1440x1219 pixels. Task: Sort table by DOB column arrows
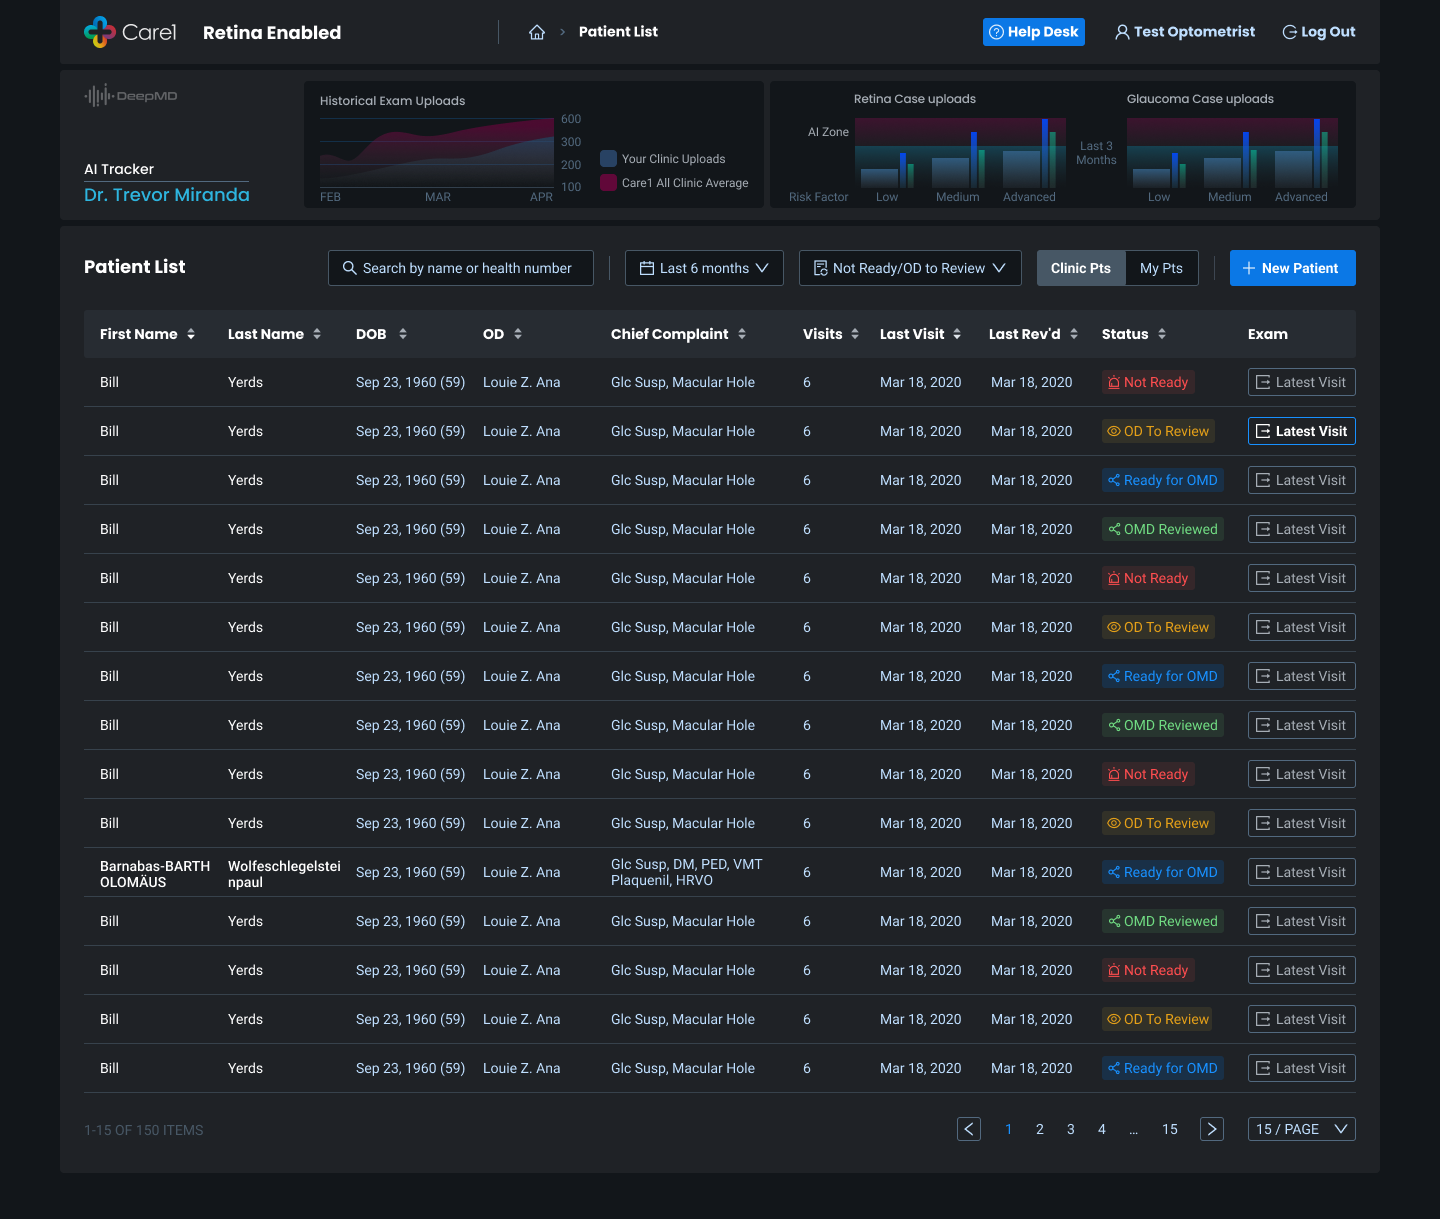(403, 334)
